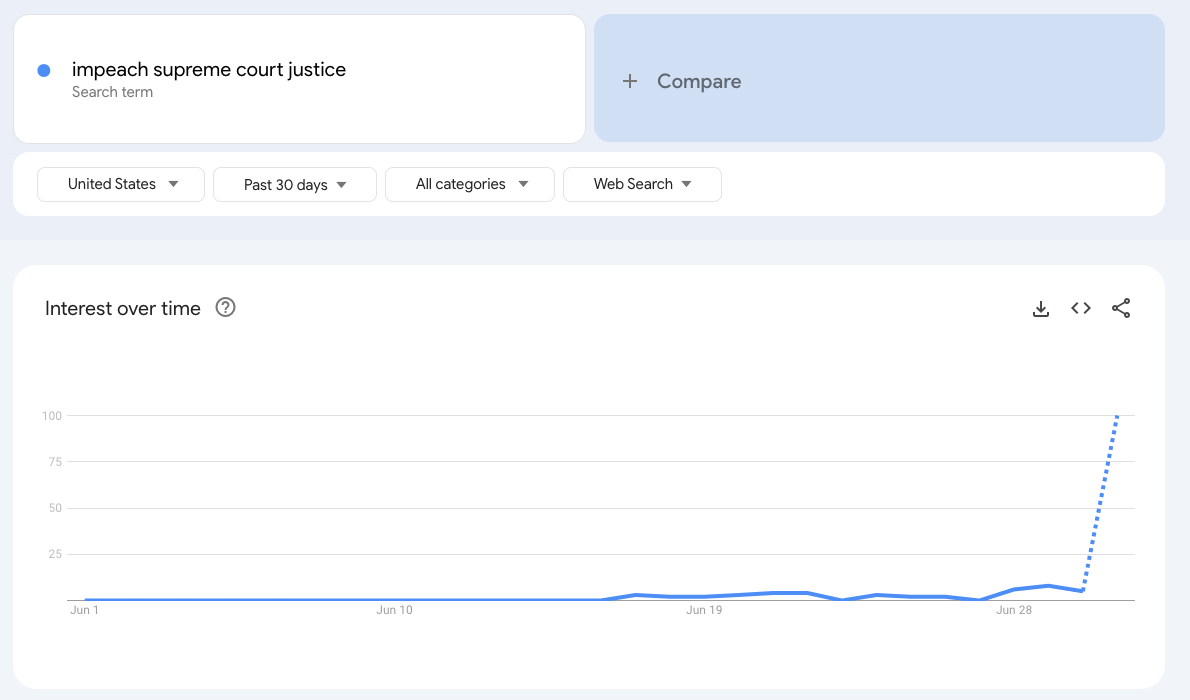Viewport: 1190px width, 700px height.
Task: Open the Web Search type dropdown
Action: click(642, 184)
